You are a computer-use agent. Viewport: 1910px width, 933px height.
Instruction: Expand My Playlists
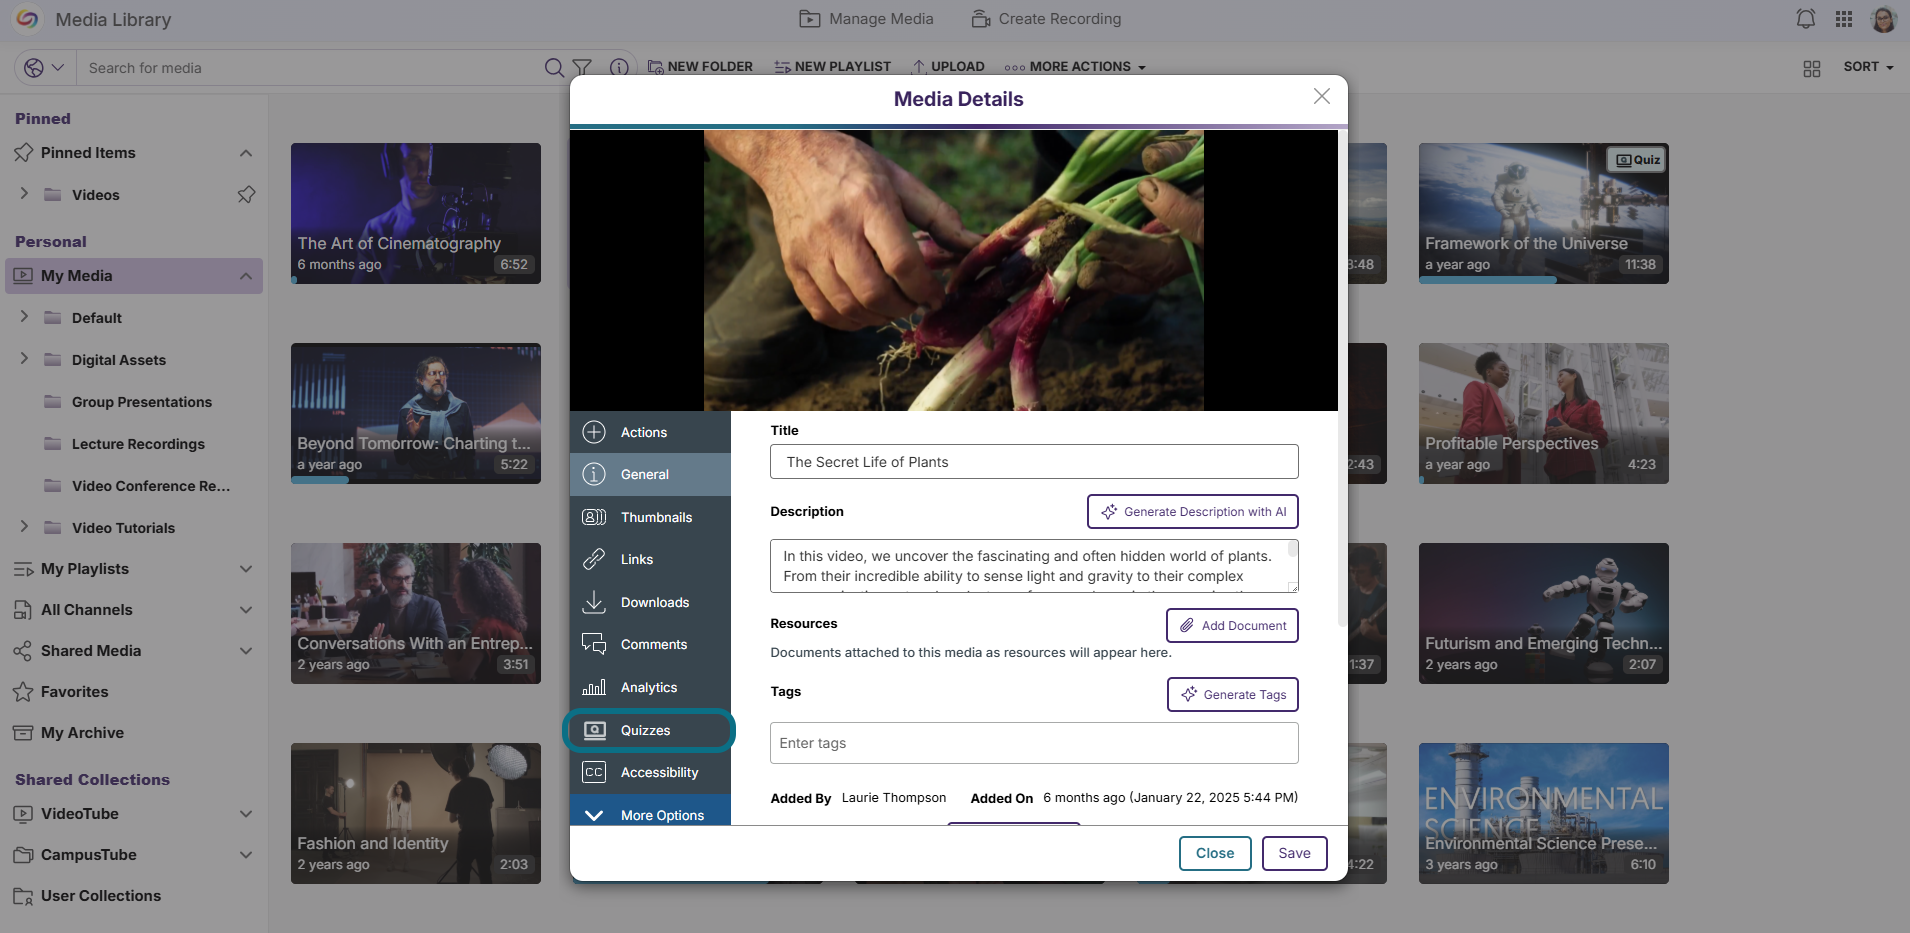[246, 569]
